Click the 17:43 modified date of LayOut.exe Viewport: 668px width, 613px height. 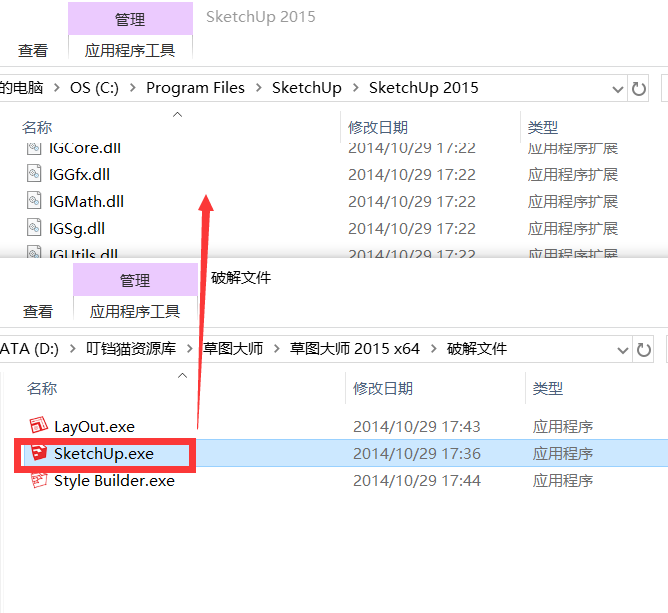[x=417, y=426]
